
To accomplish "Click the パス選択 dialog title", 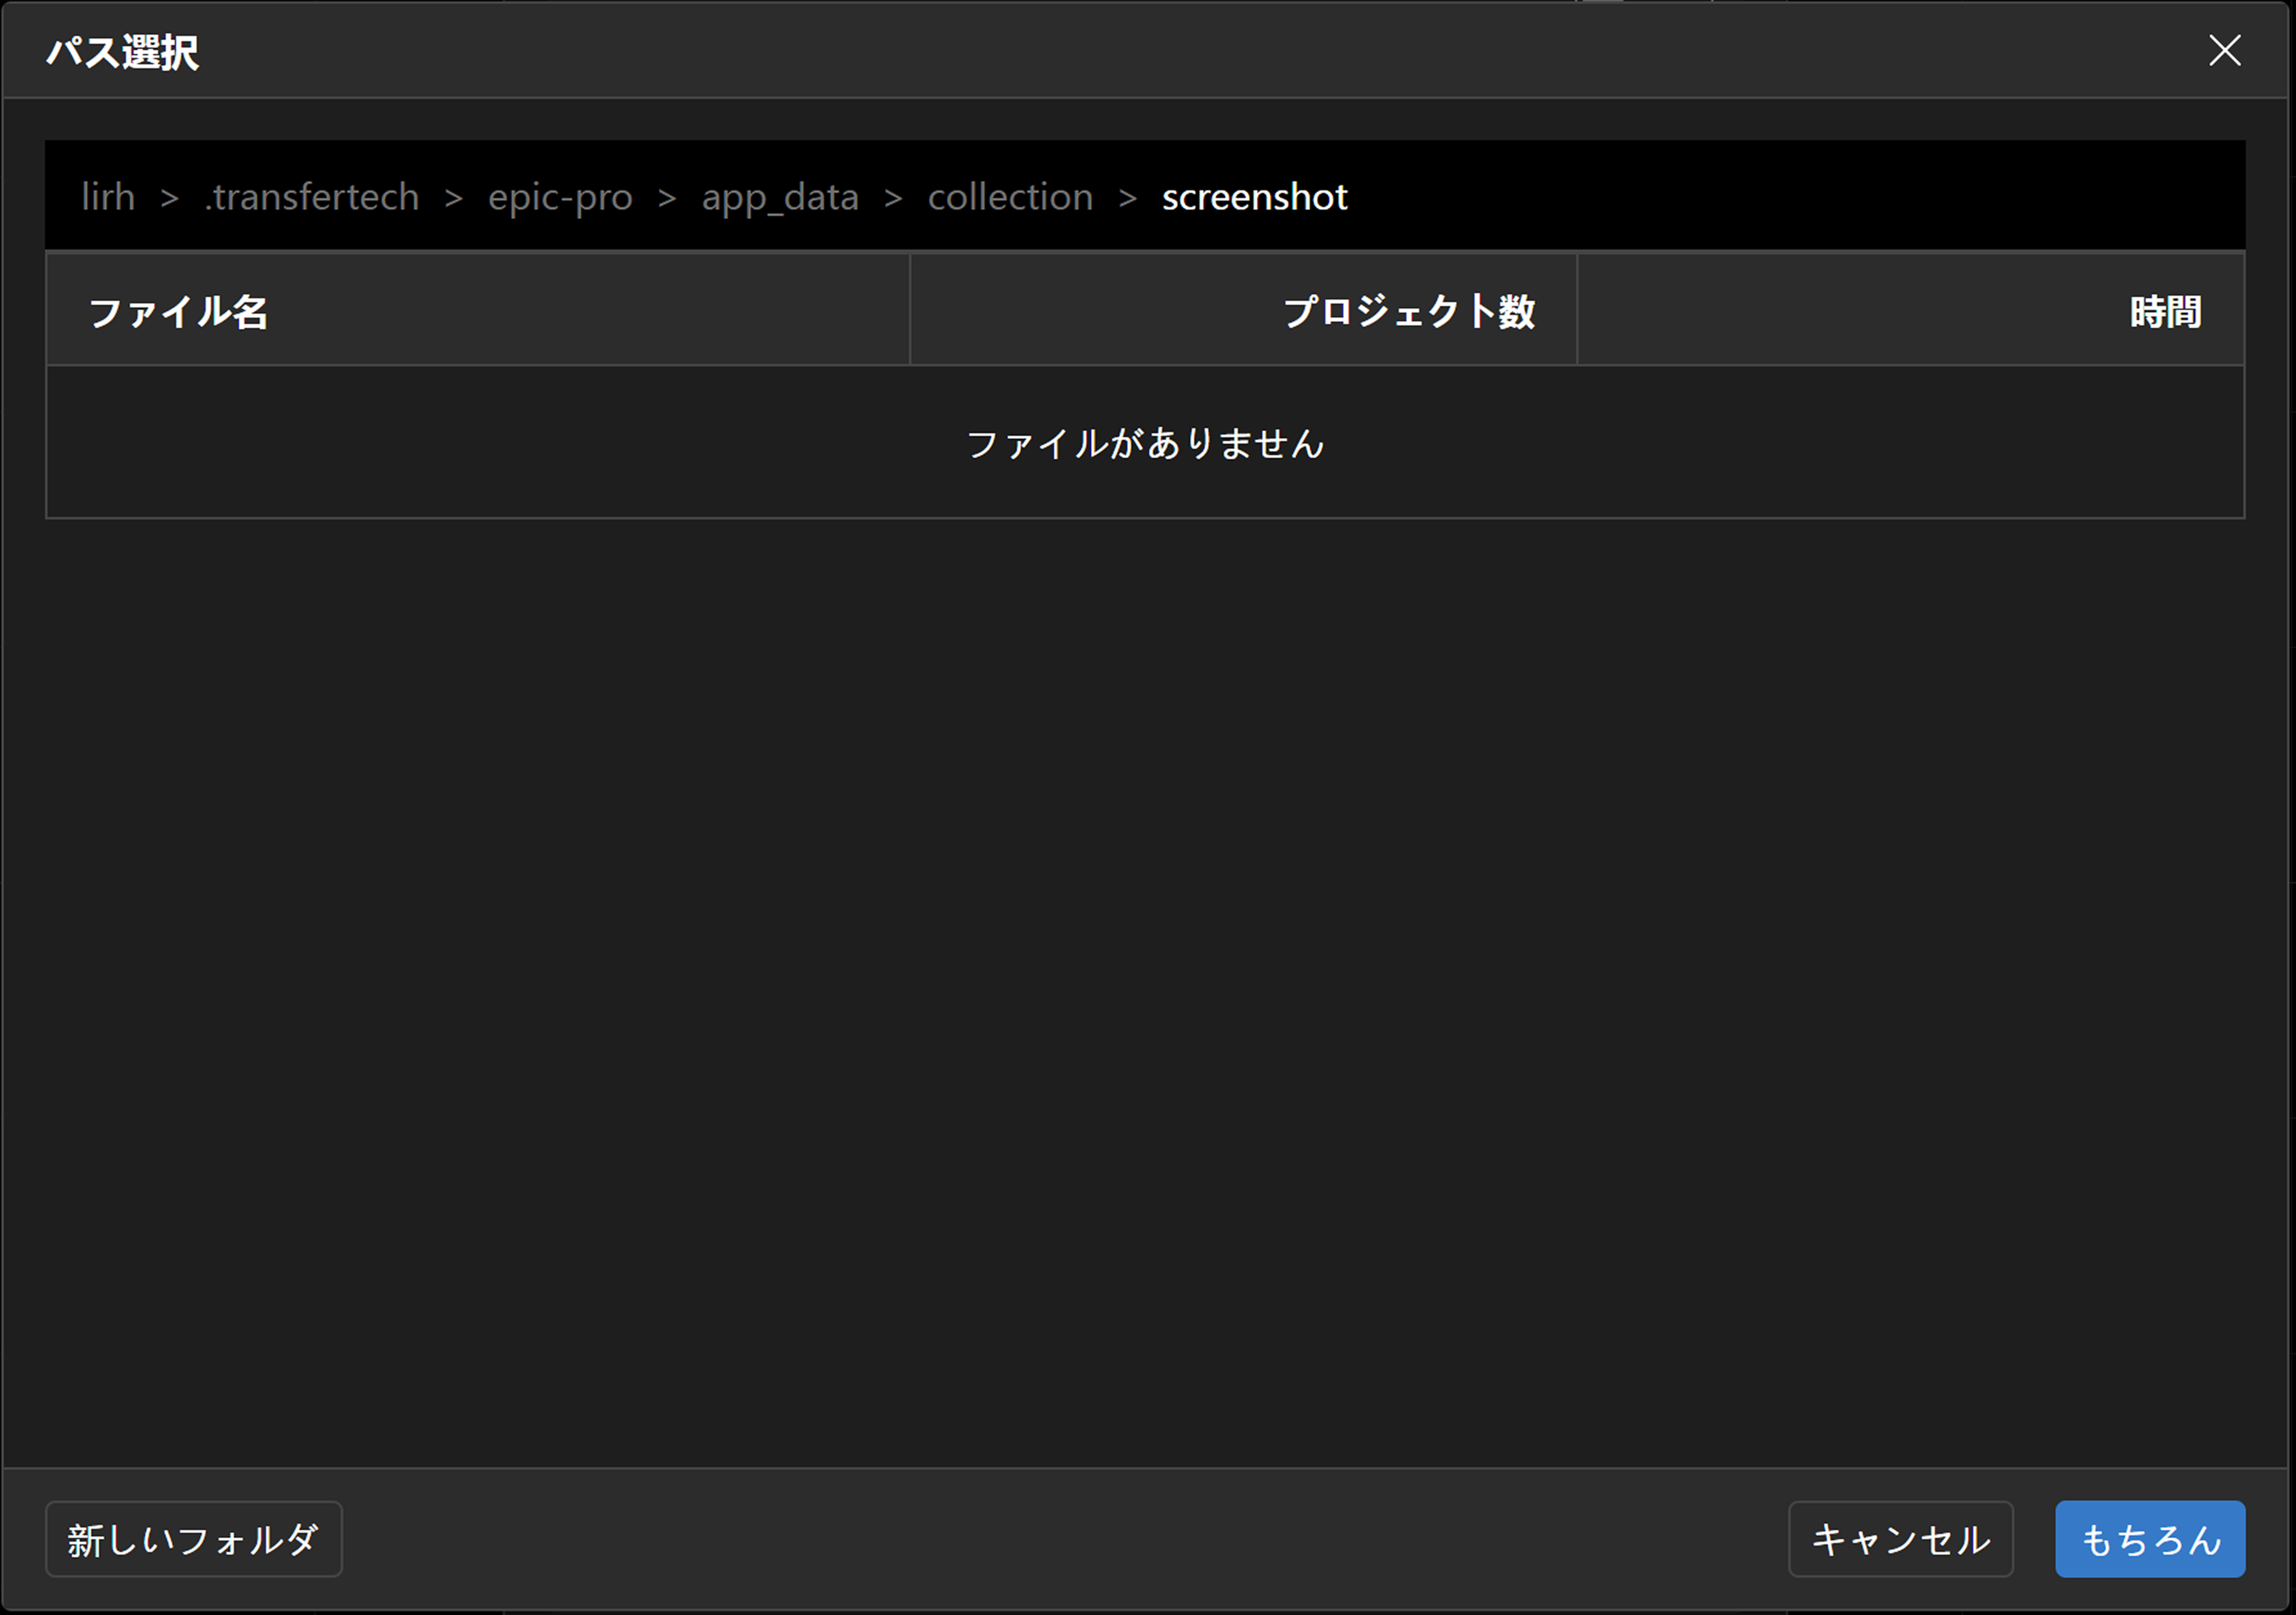I will tap(123, 52).
